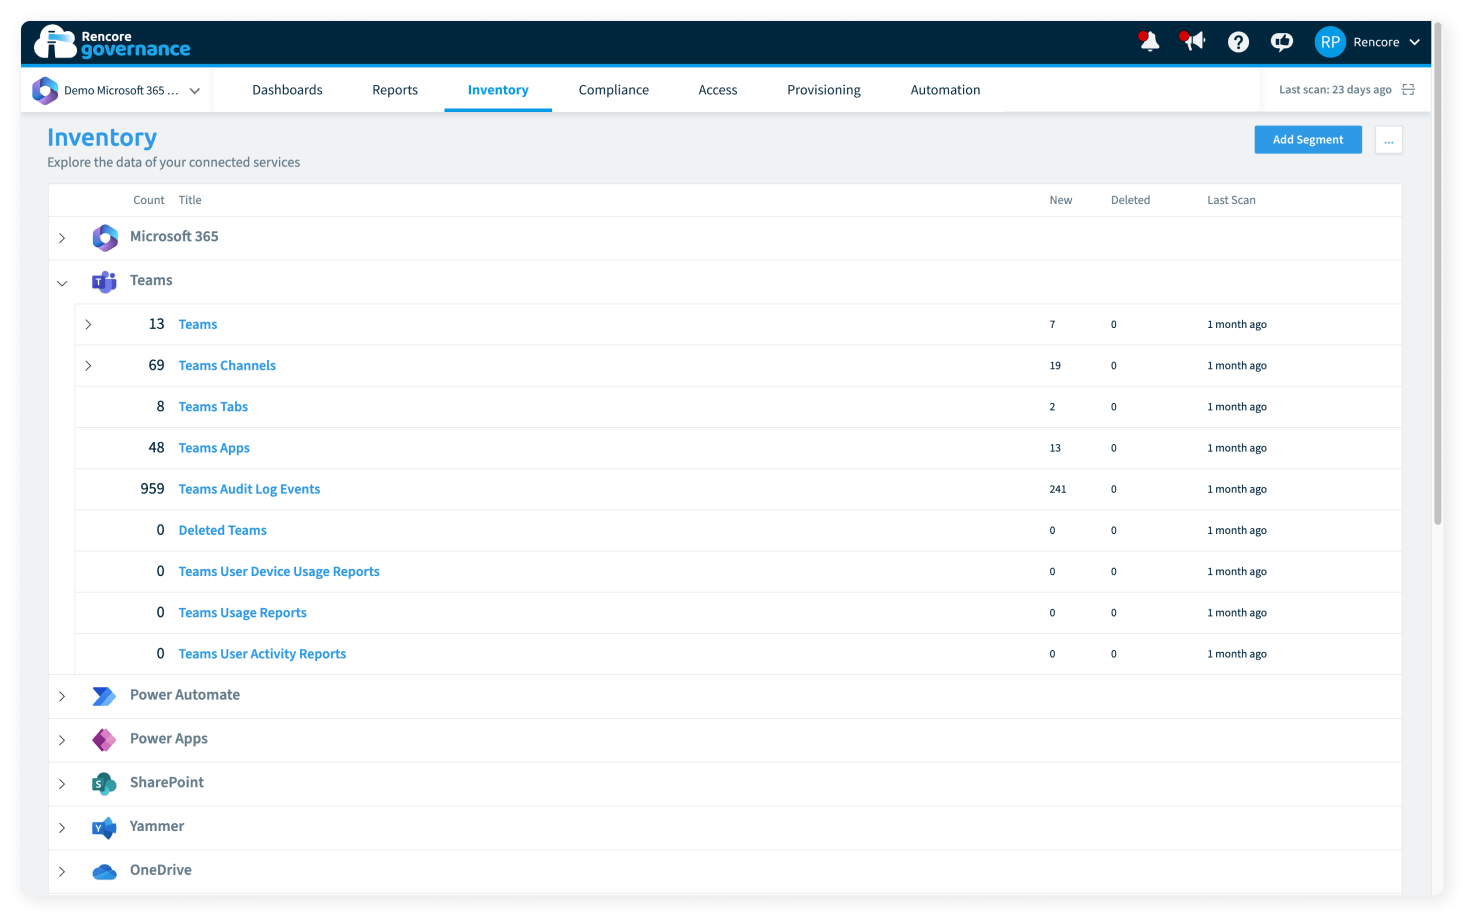Viewport: 1464px width, 916px height.
Task: Open the announcements megaphone icon
Action: pyautogui.click(x=1193, y=42)
